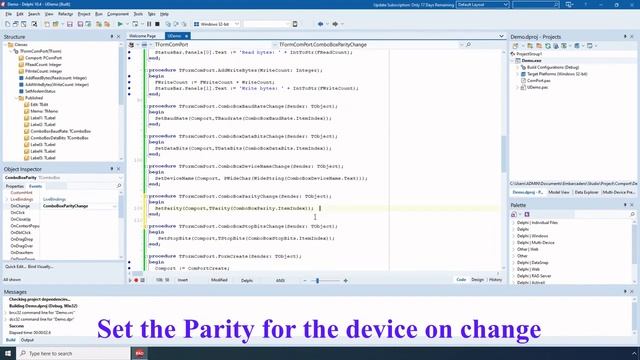
Task: Pause the running program
Action: [149, 24]
